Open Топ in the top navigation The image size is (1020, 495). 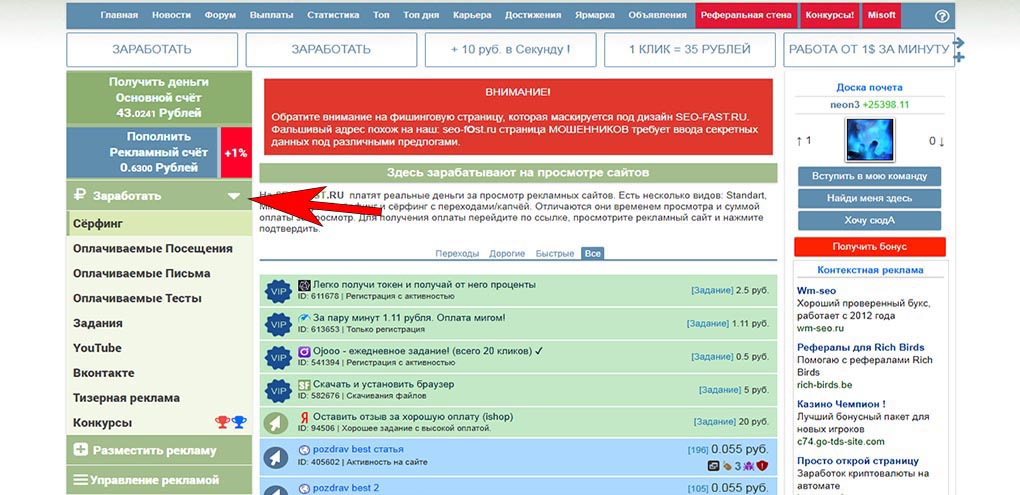381,15
